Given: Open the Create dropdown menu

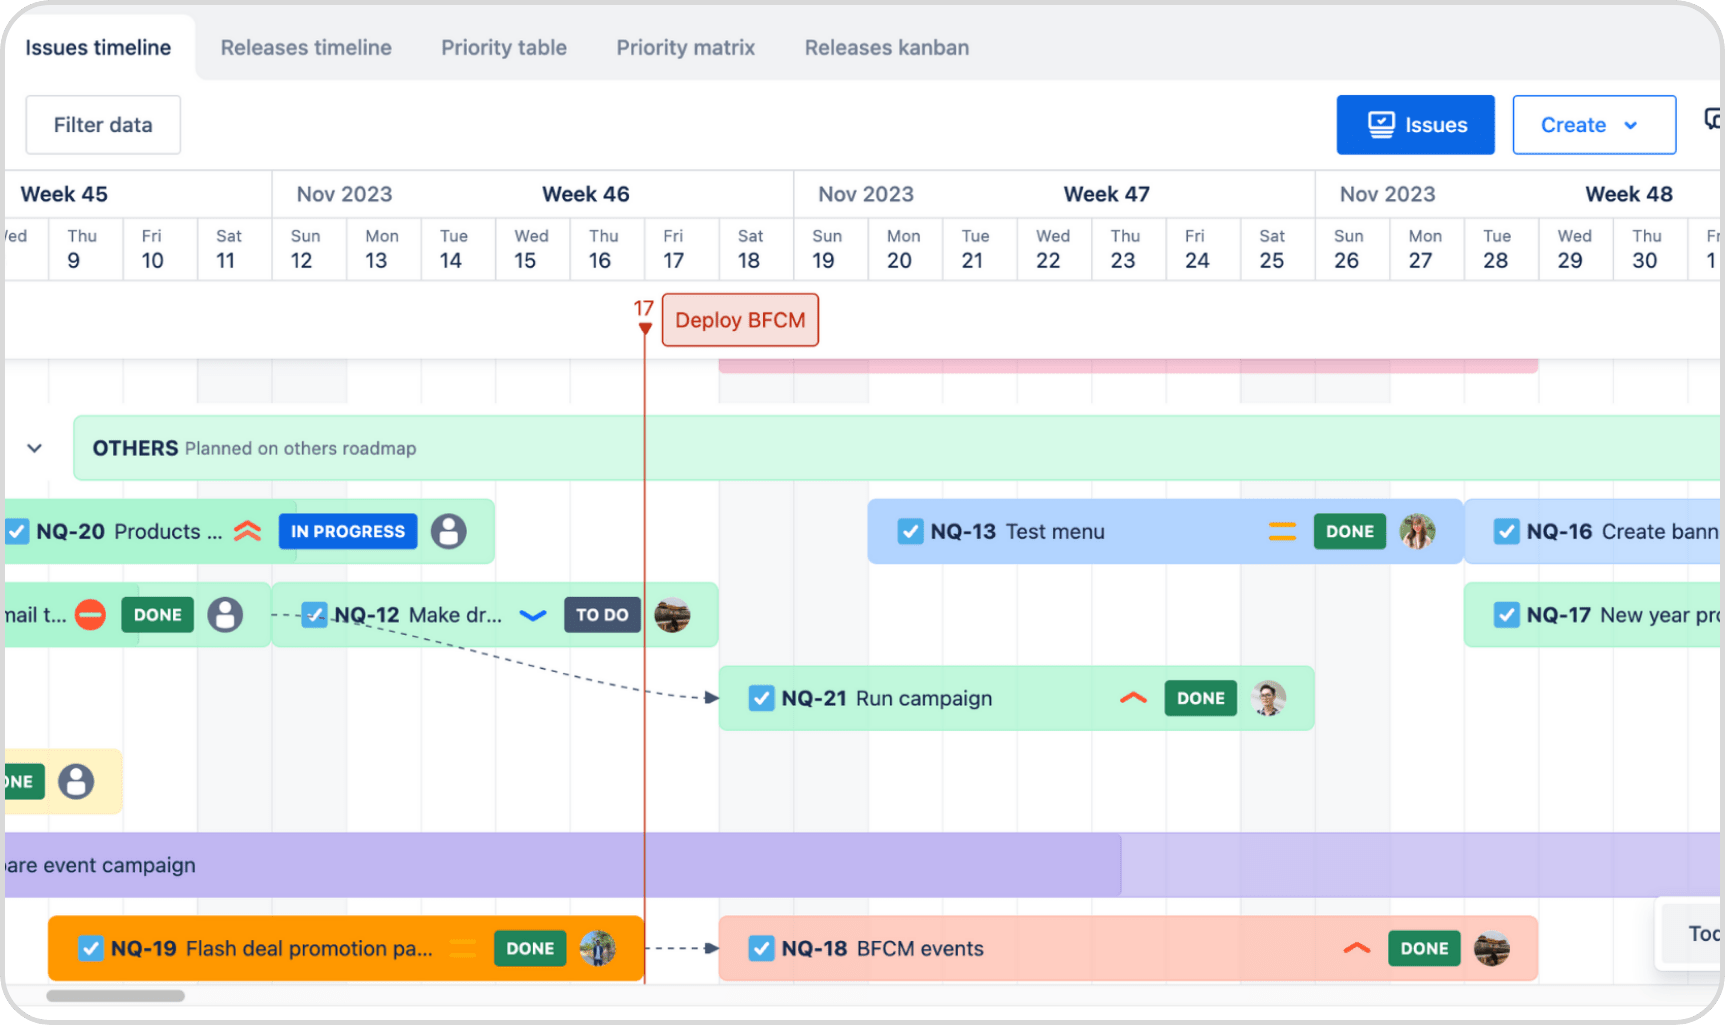Looking at the screenshot, I should tap(1593, 124).
